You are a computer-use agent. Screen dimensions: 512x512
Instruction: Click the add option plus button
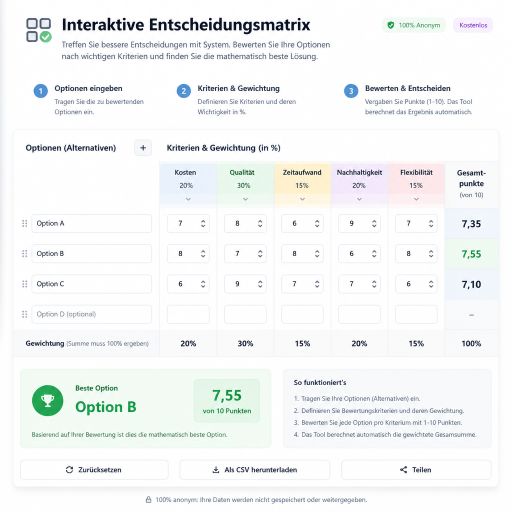[x=143, y=148]
